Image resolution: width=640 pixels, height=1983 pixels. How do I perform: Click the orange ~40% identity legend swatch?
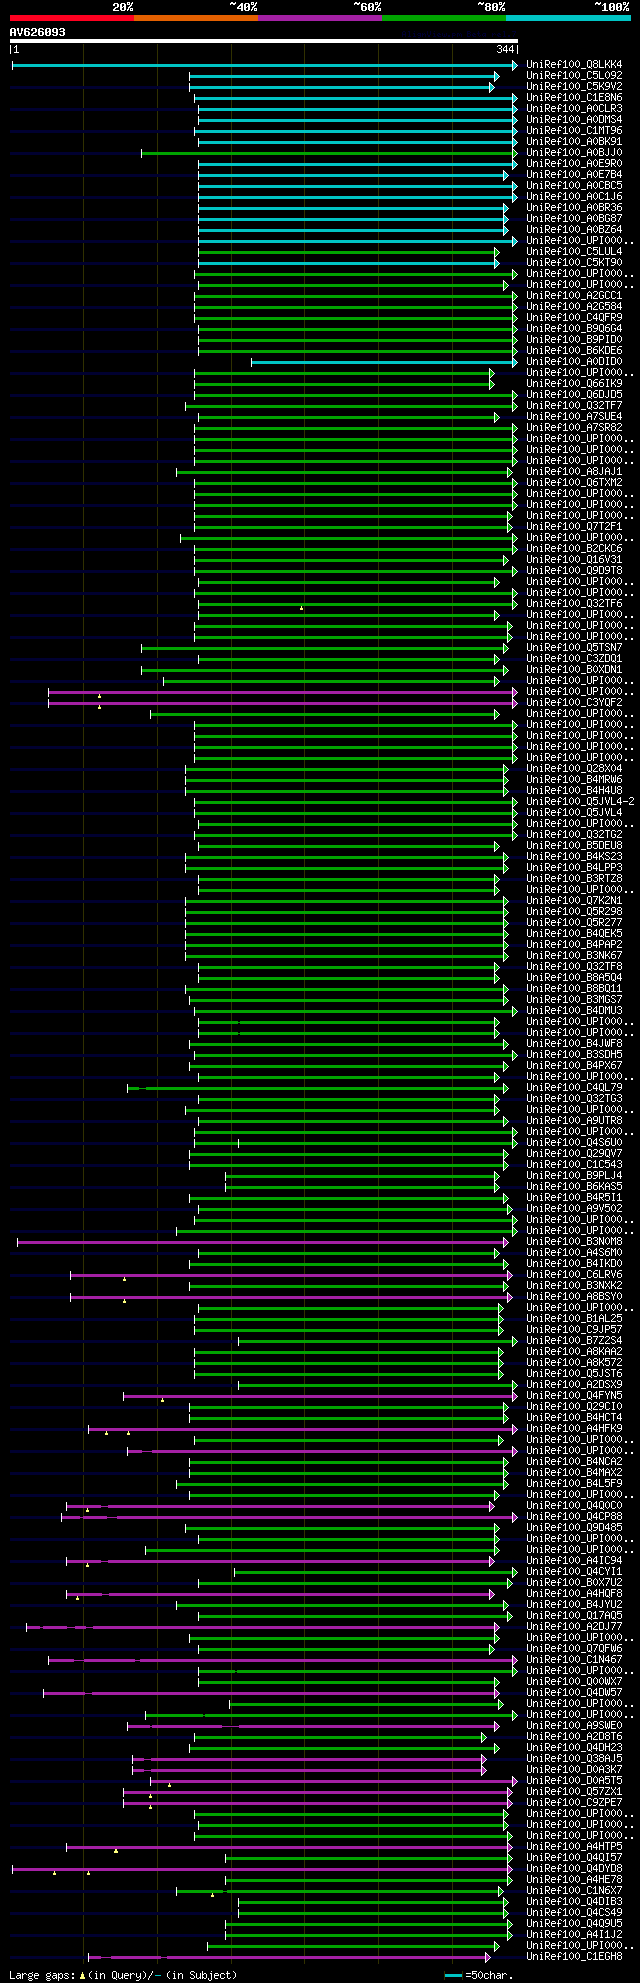[196, 18]
